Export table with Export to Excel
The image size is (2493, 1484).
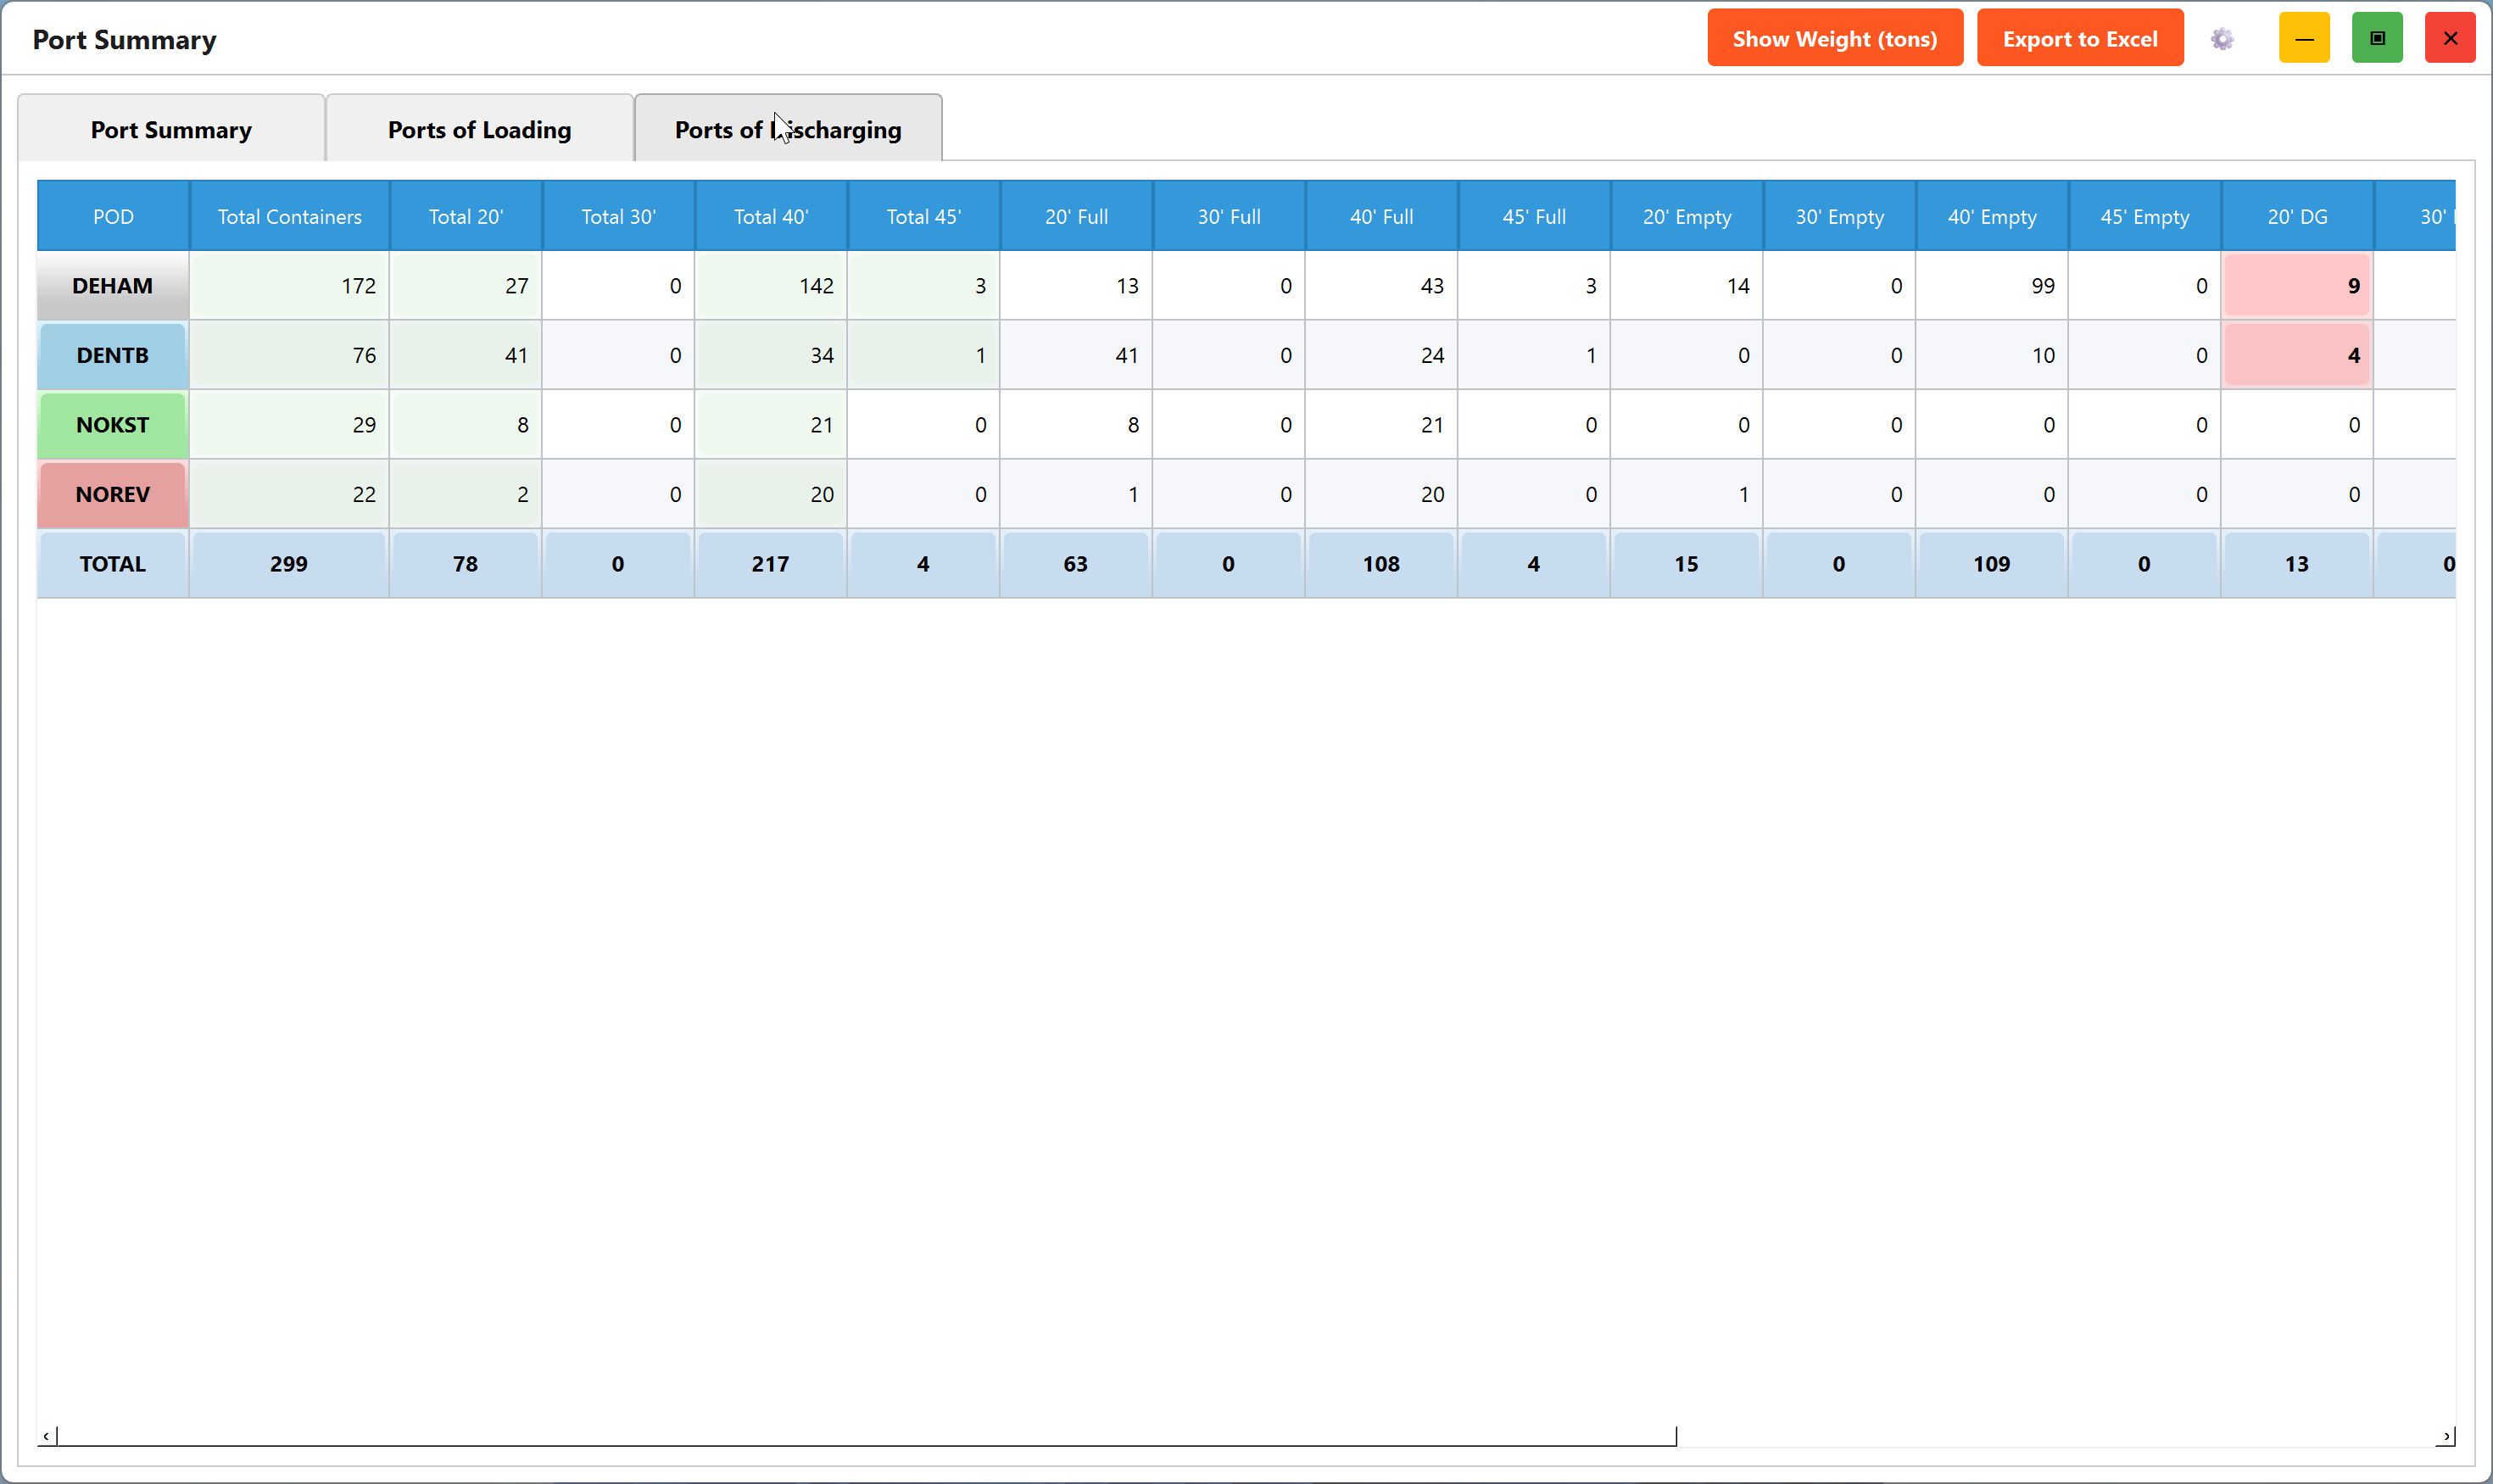[2080, 38]
